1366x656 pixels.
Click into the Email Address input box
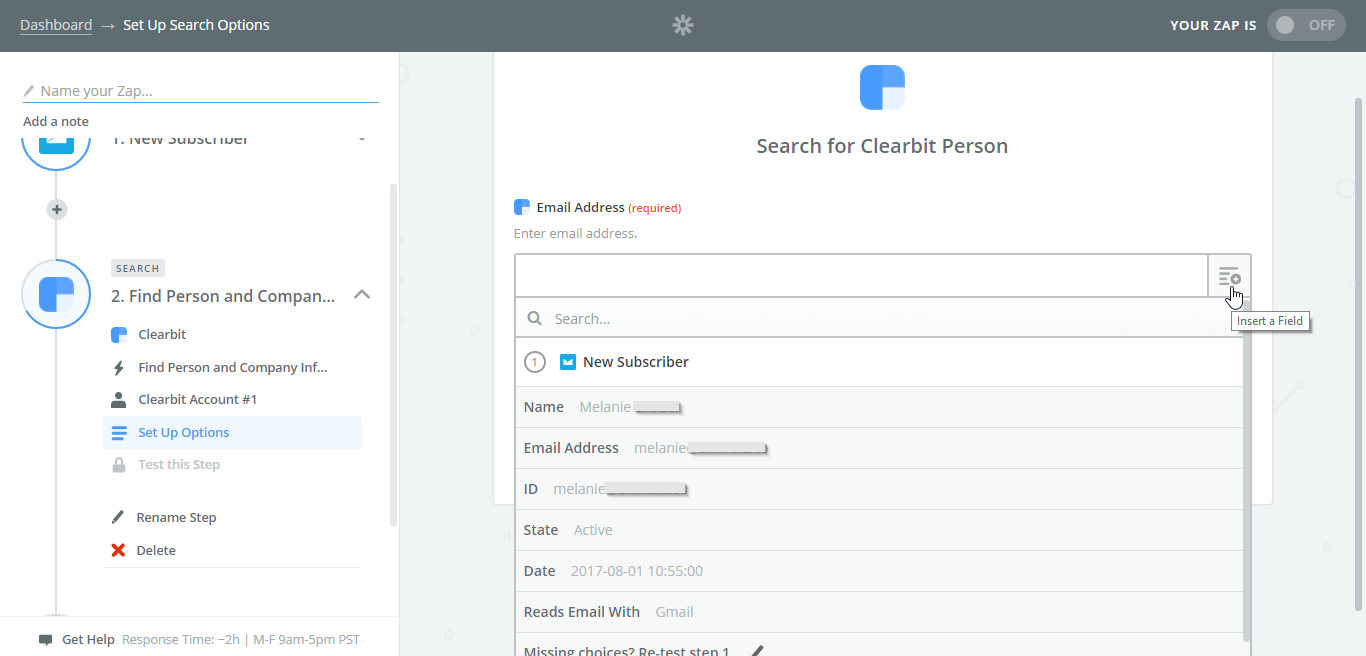[862, 276]
